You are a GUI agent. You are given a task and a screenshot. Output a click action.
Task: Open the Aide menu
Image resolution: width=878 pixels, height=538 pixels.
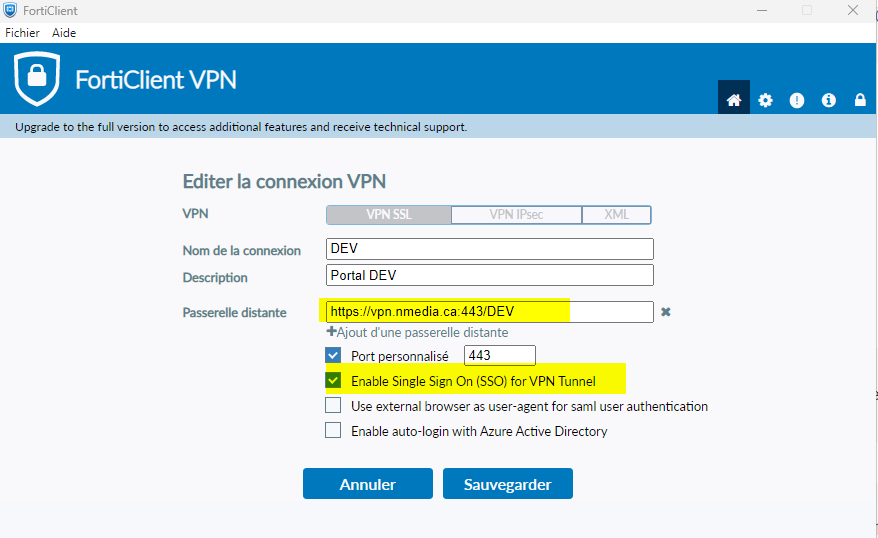64,33
